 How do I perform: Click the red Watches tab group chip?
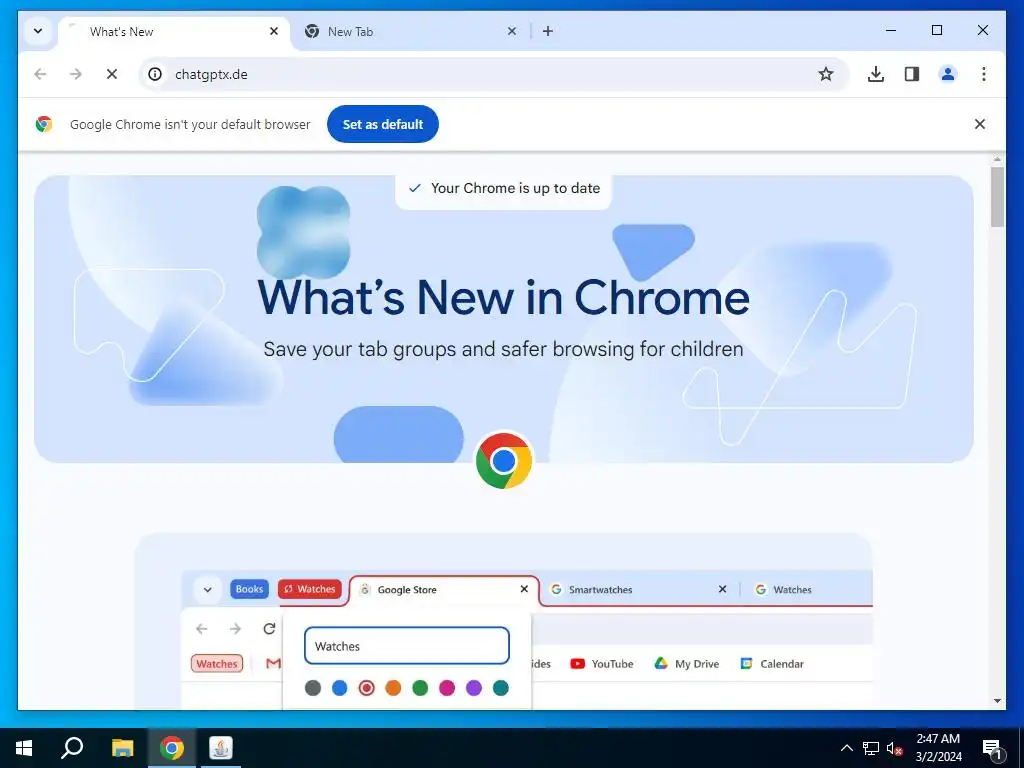coord(310,589)
